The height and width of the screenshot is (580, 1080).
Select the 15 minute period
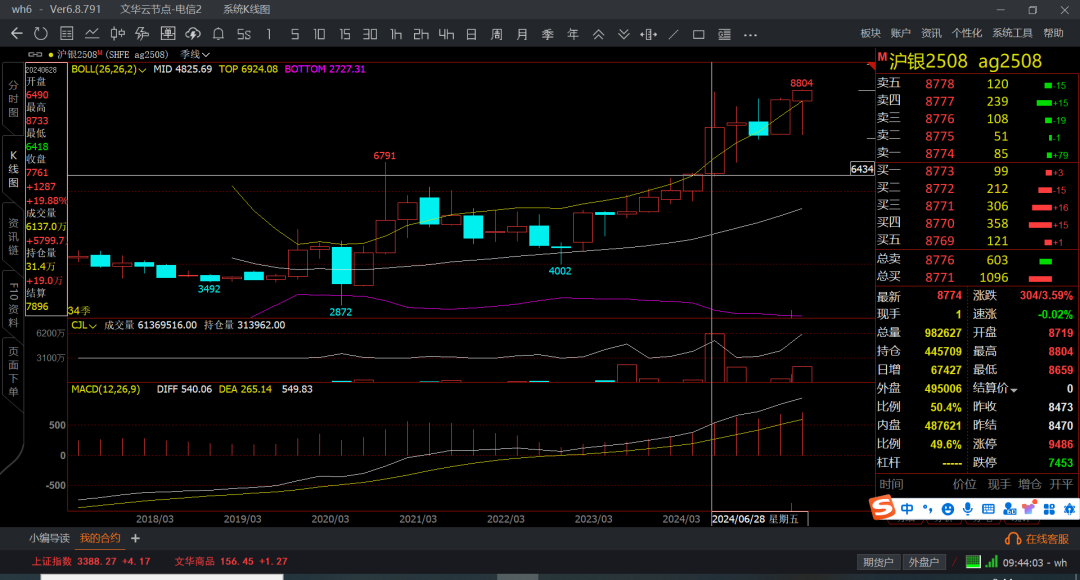pos(344,34)
